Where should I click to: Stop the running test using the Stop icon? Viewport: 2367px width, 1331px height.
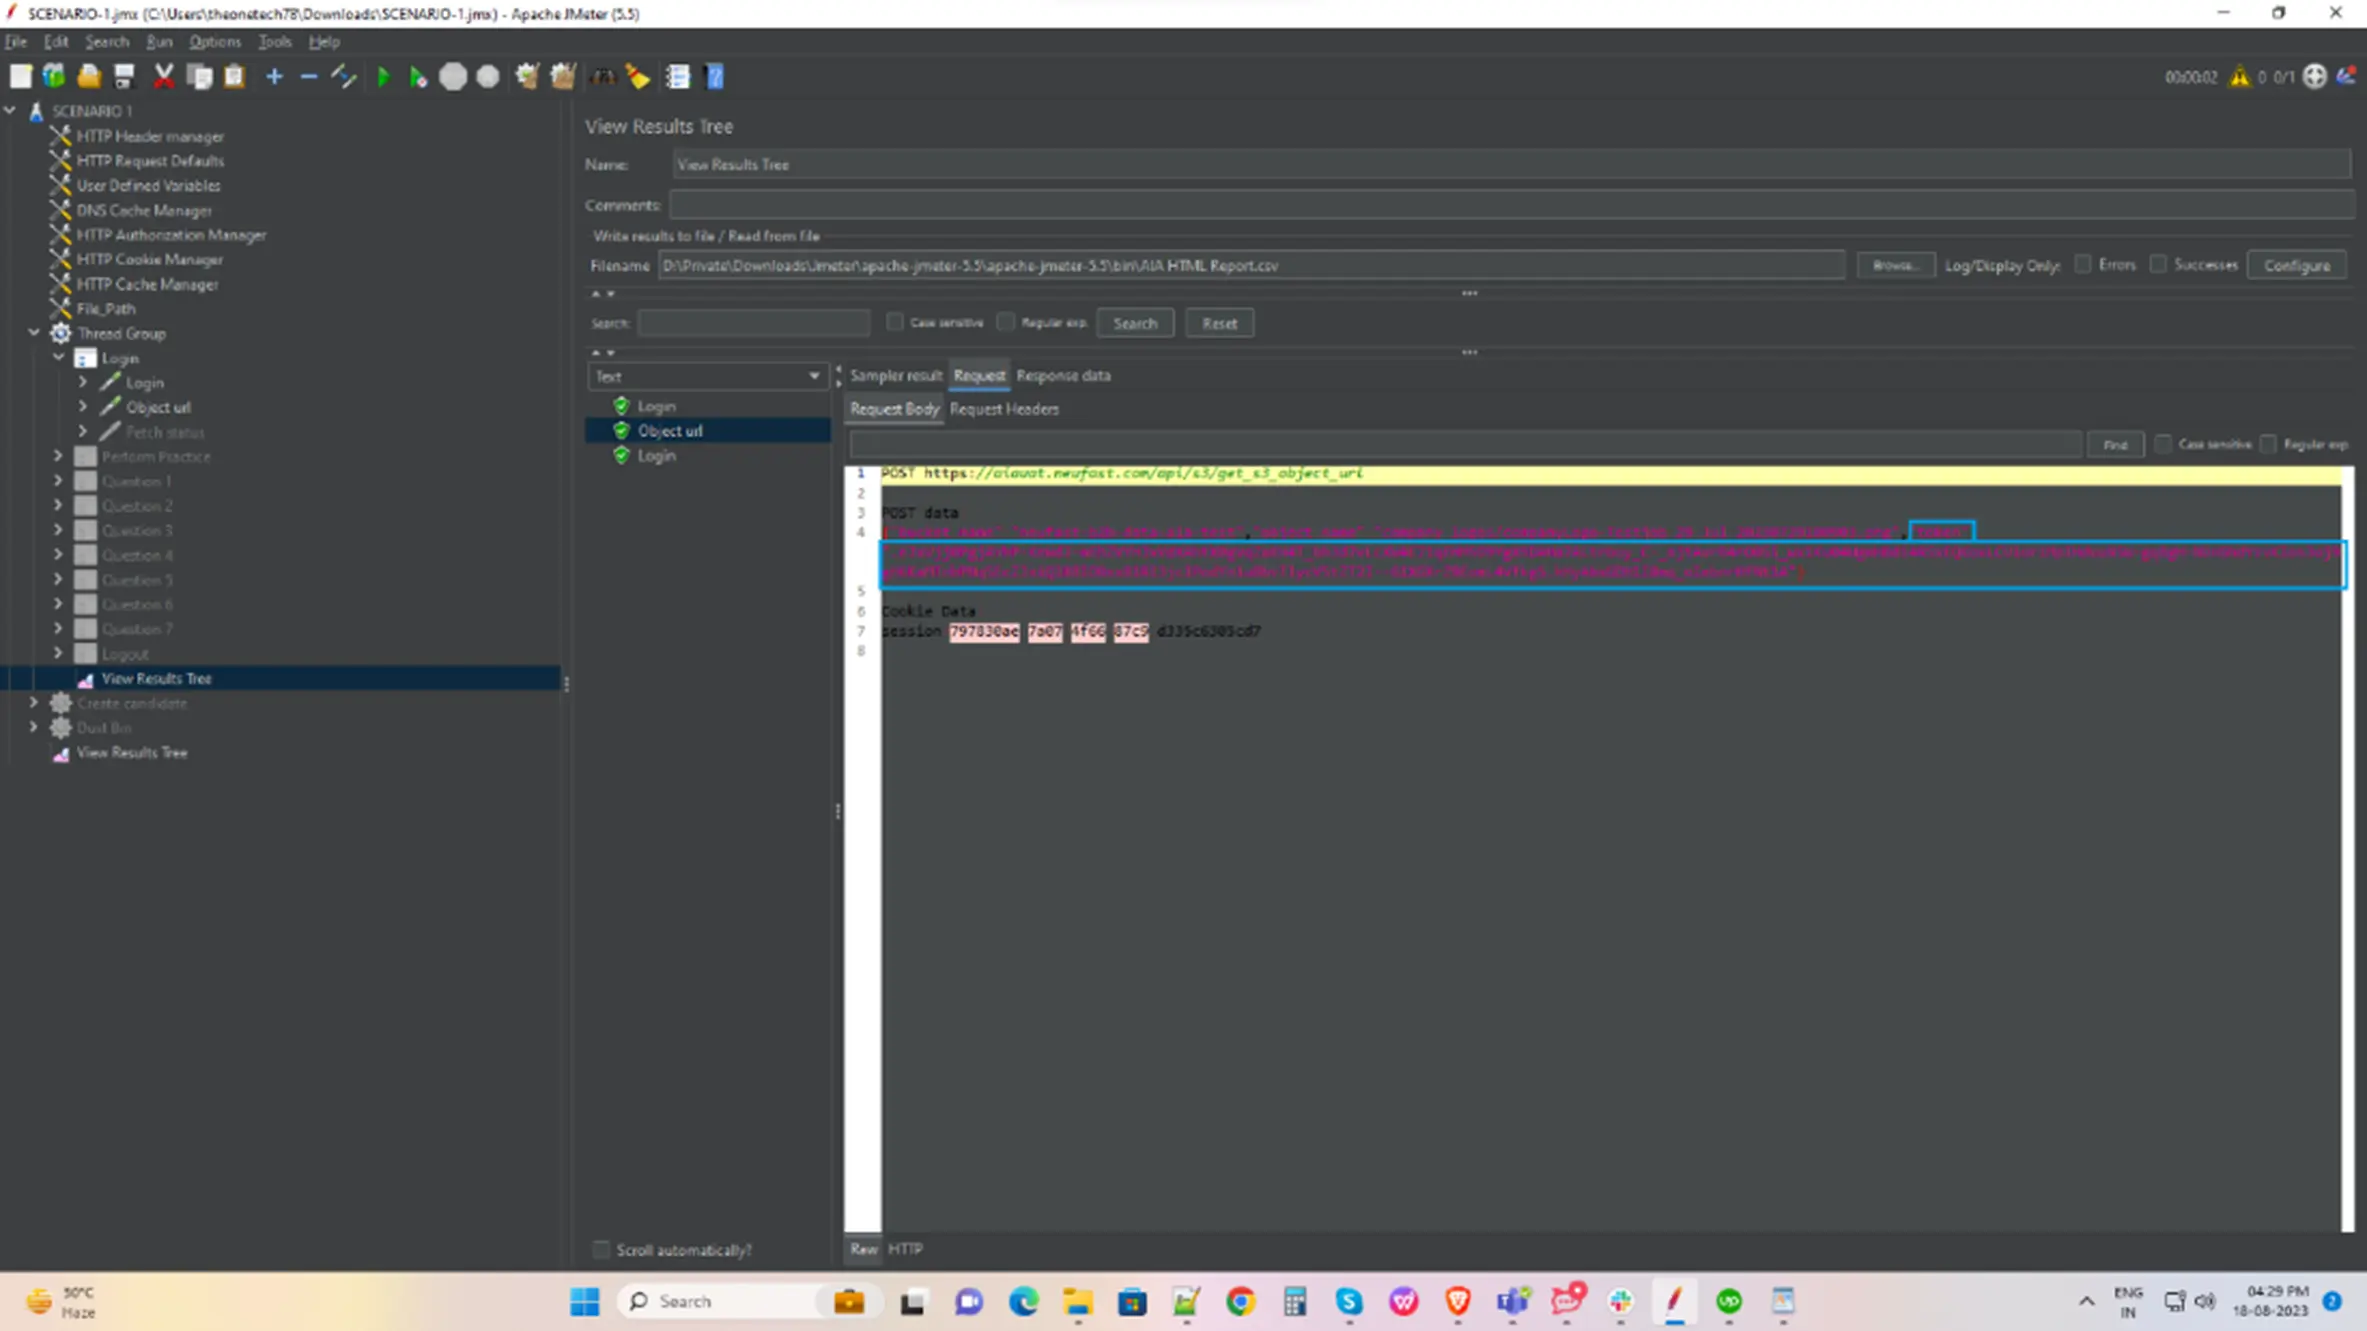tap(453, 76)
